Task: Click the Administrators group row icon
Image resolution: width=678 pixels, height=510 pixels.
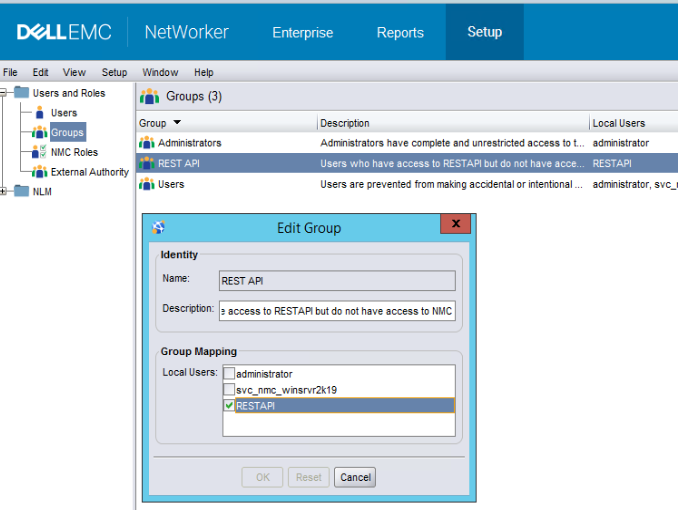Action: (147, 142)
